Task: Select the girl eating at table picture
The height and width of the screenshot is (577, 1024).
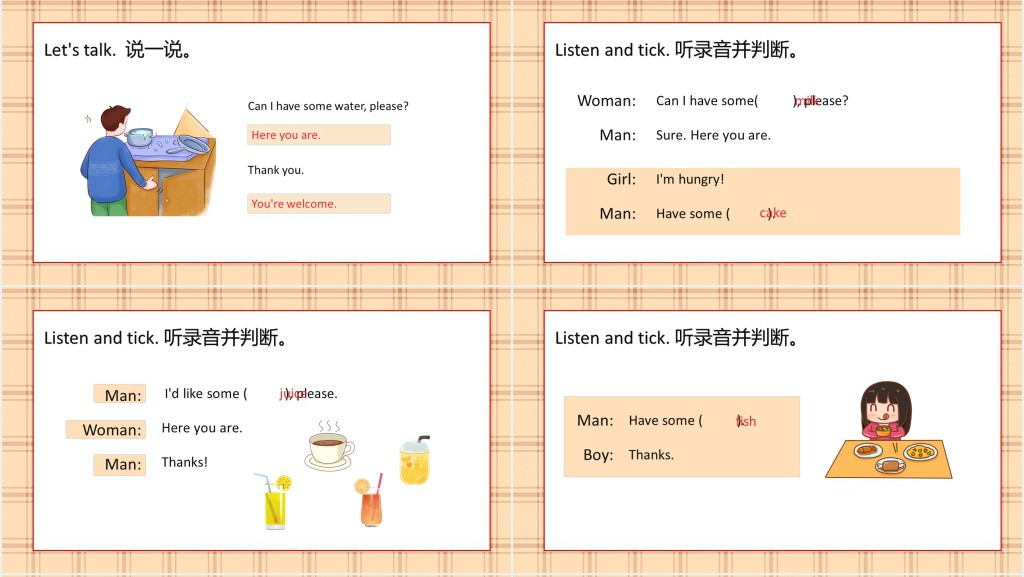Action: point(888,430)
